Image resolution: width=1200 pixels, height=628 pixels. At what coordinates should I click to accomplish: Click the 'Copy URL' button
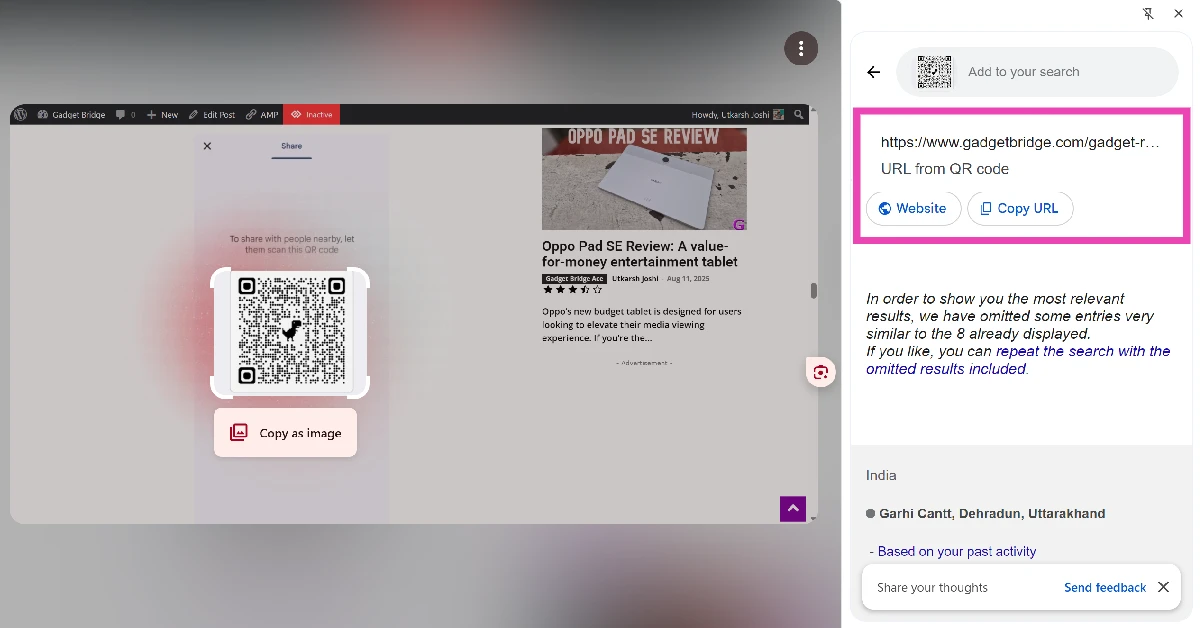pos(1020,208)
